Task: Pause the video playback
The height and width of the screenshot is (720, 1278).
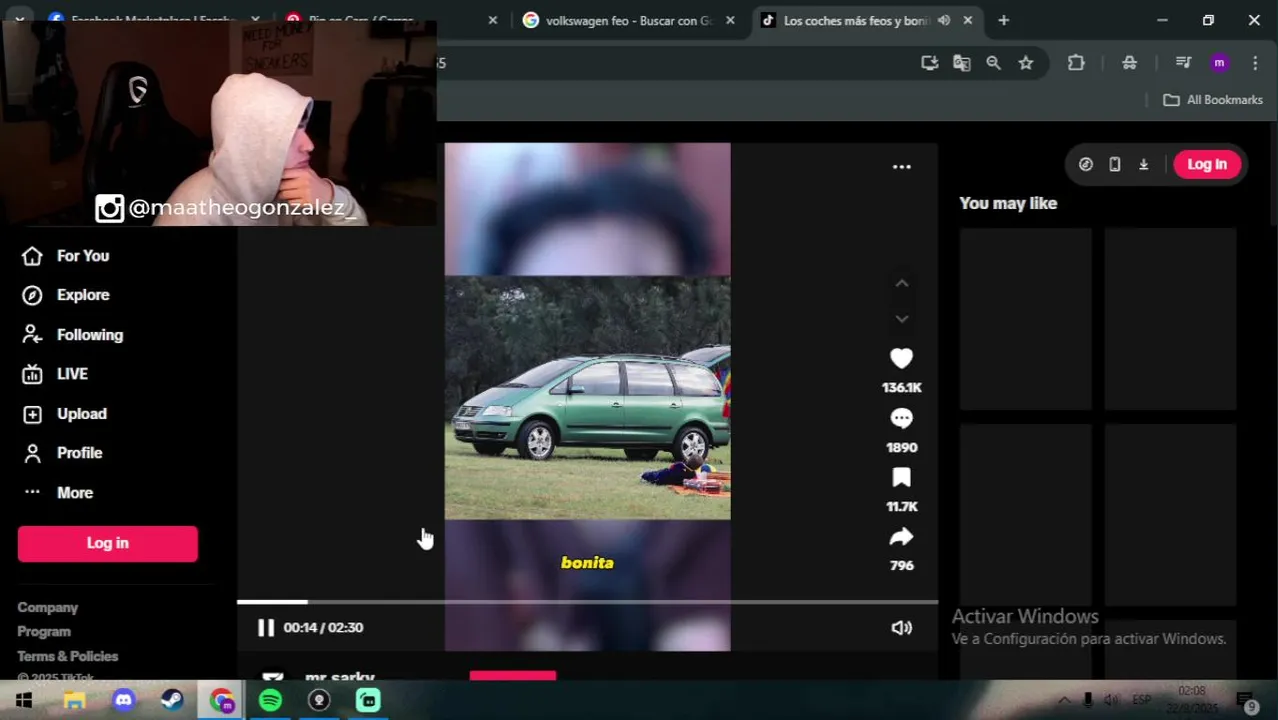Action: (x=265, y=627)
